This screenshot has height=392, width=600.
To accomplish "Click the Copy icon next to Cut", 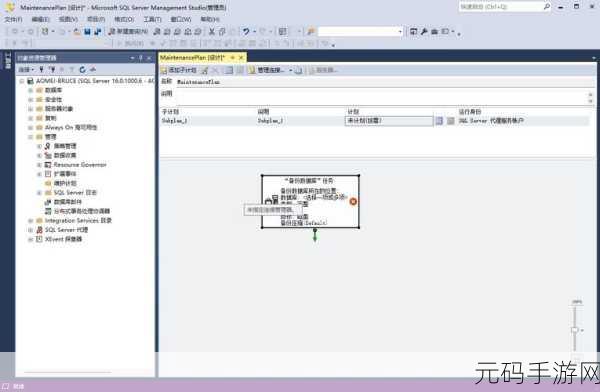I will (x=222, y=32).
